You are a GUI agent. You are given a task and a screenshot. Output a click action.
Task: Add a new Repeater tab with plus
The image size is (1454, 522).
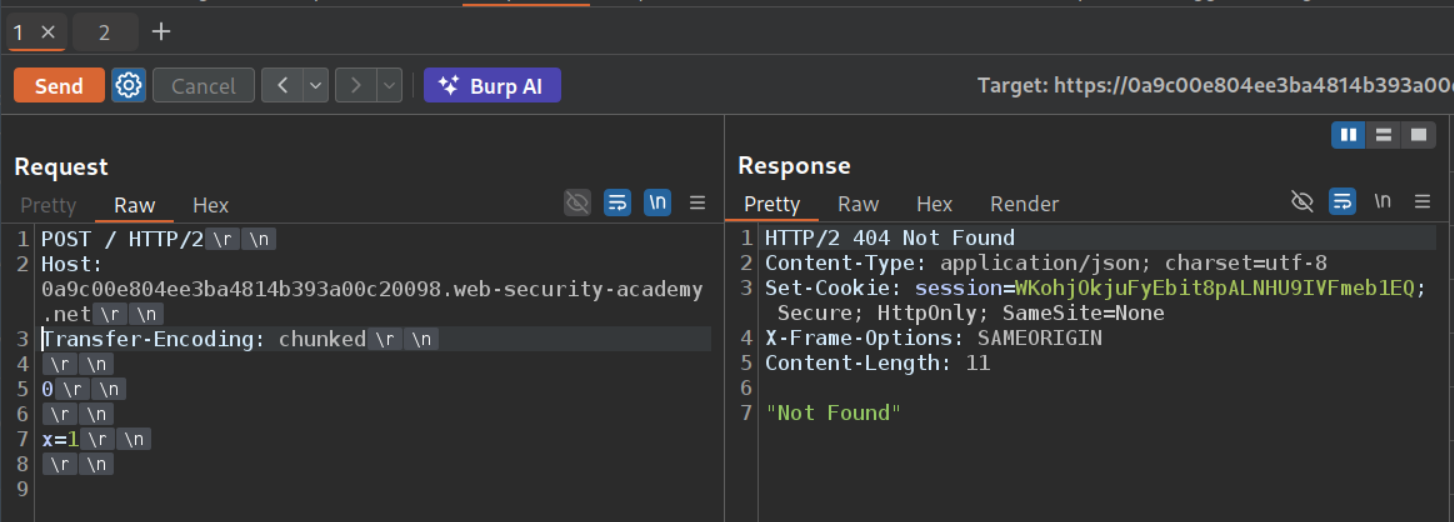pyautogui.click(x=161, y=32)
